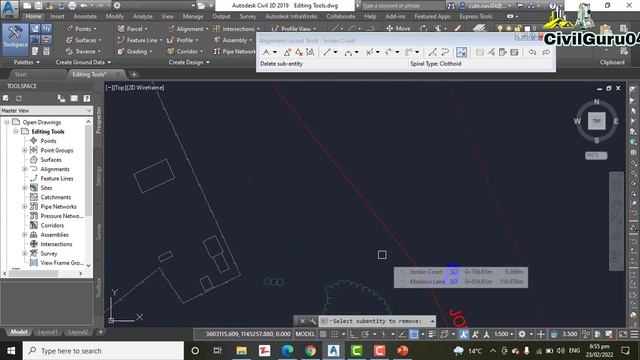The width and height of the screenshot is (640, 360).
Task: Click the Delete sub-entity tool
Action: tap(461, 52)
